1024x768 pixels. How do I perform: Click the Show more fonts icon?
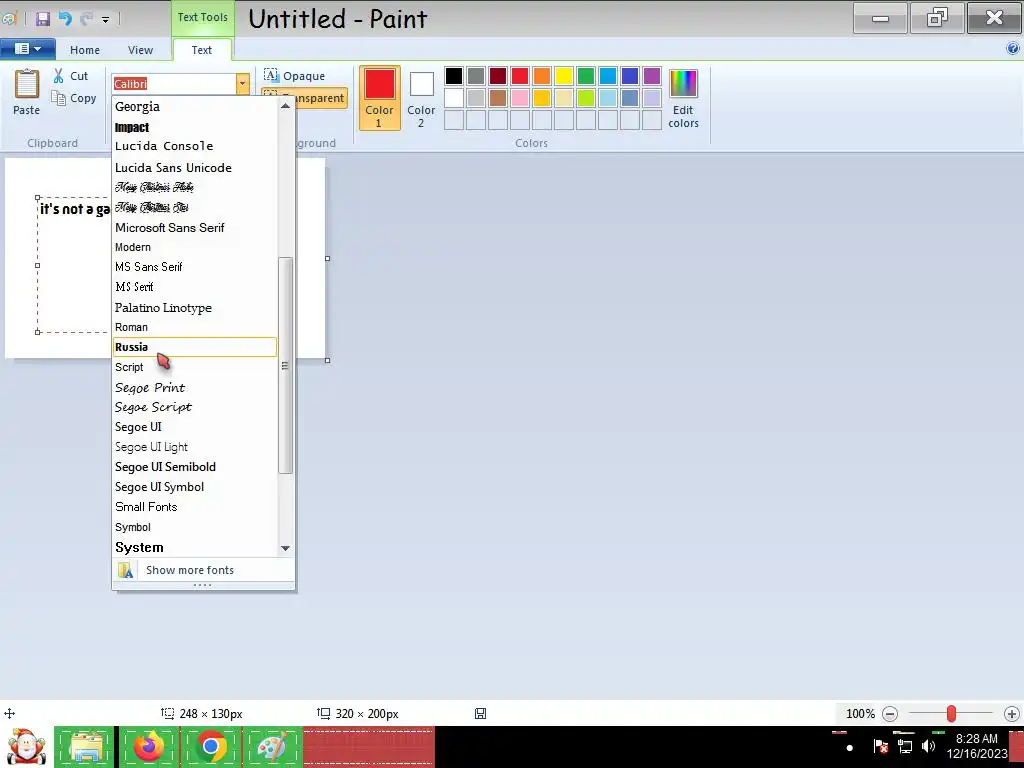pyautogui.click(x=125, y=570)
